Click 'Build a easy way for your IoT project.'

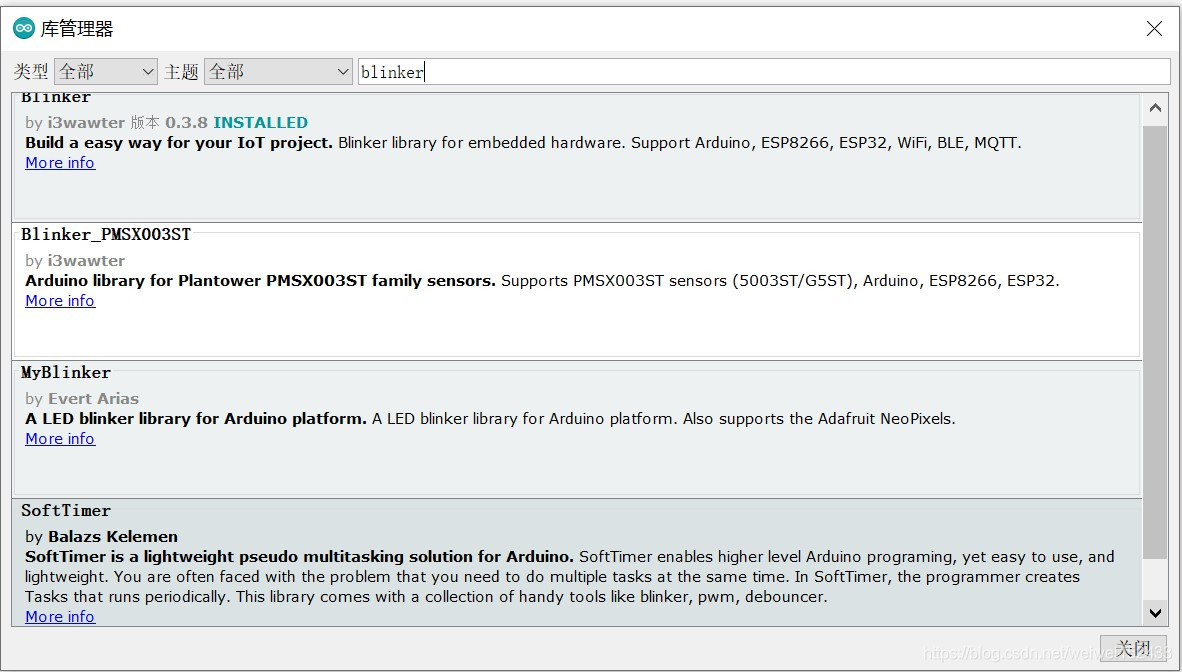click(179, 143)
